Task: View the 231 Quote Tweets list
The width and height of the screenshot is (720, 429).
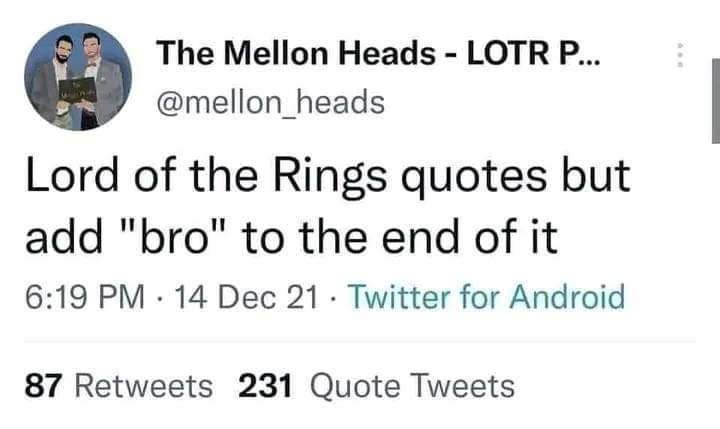Action: click(x=376, y=386)
